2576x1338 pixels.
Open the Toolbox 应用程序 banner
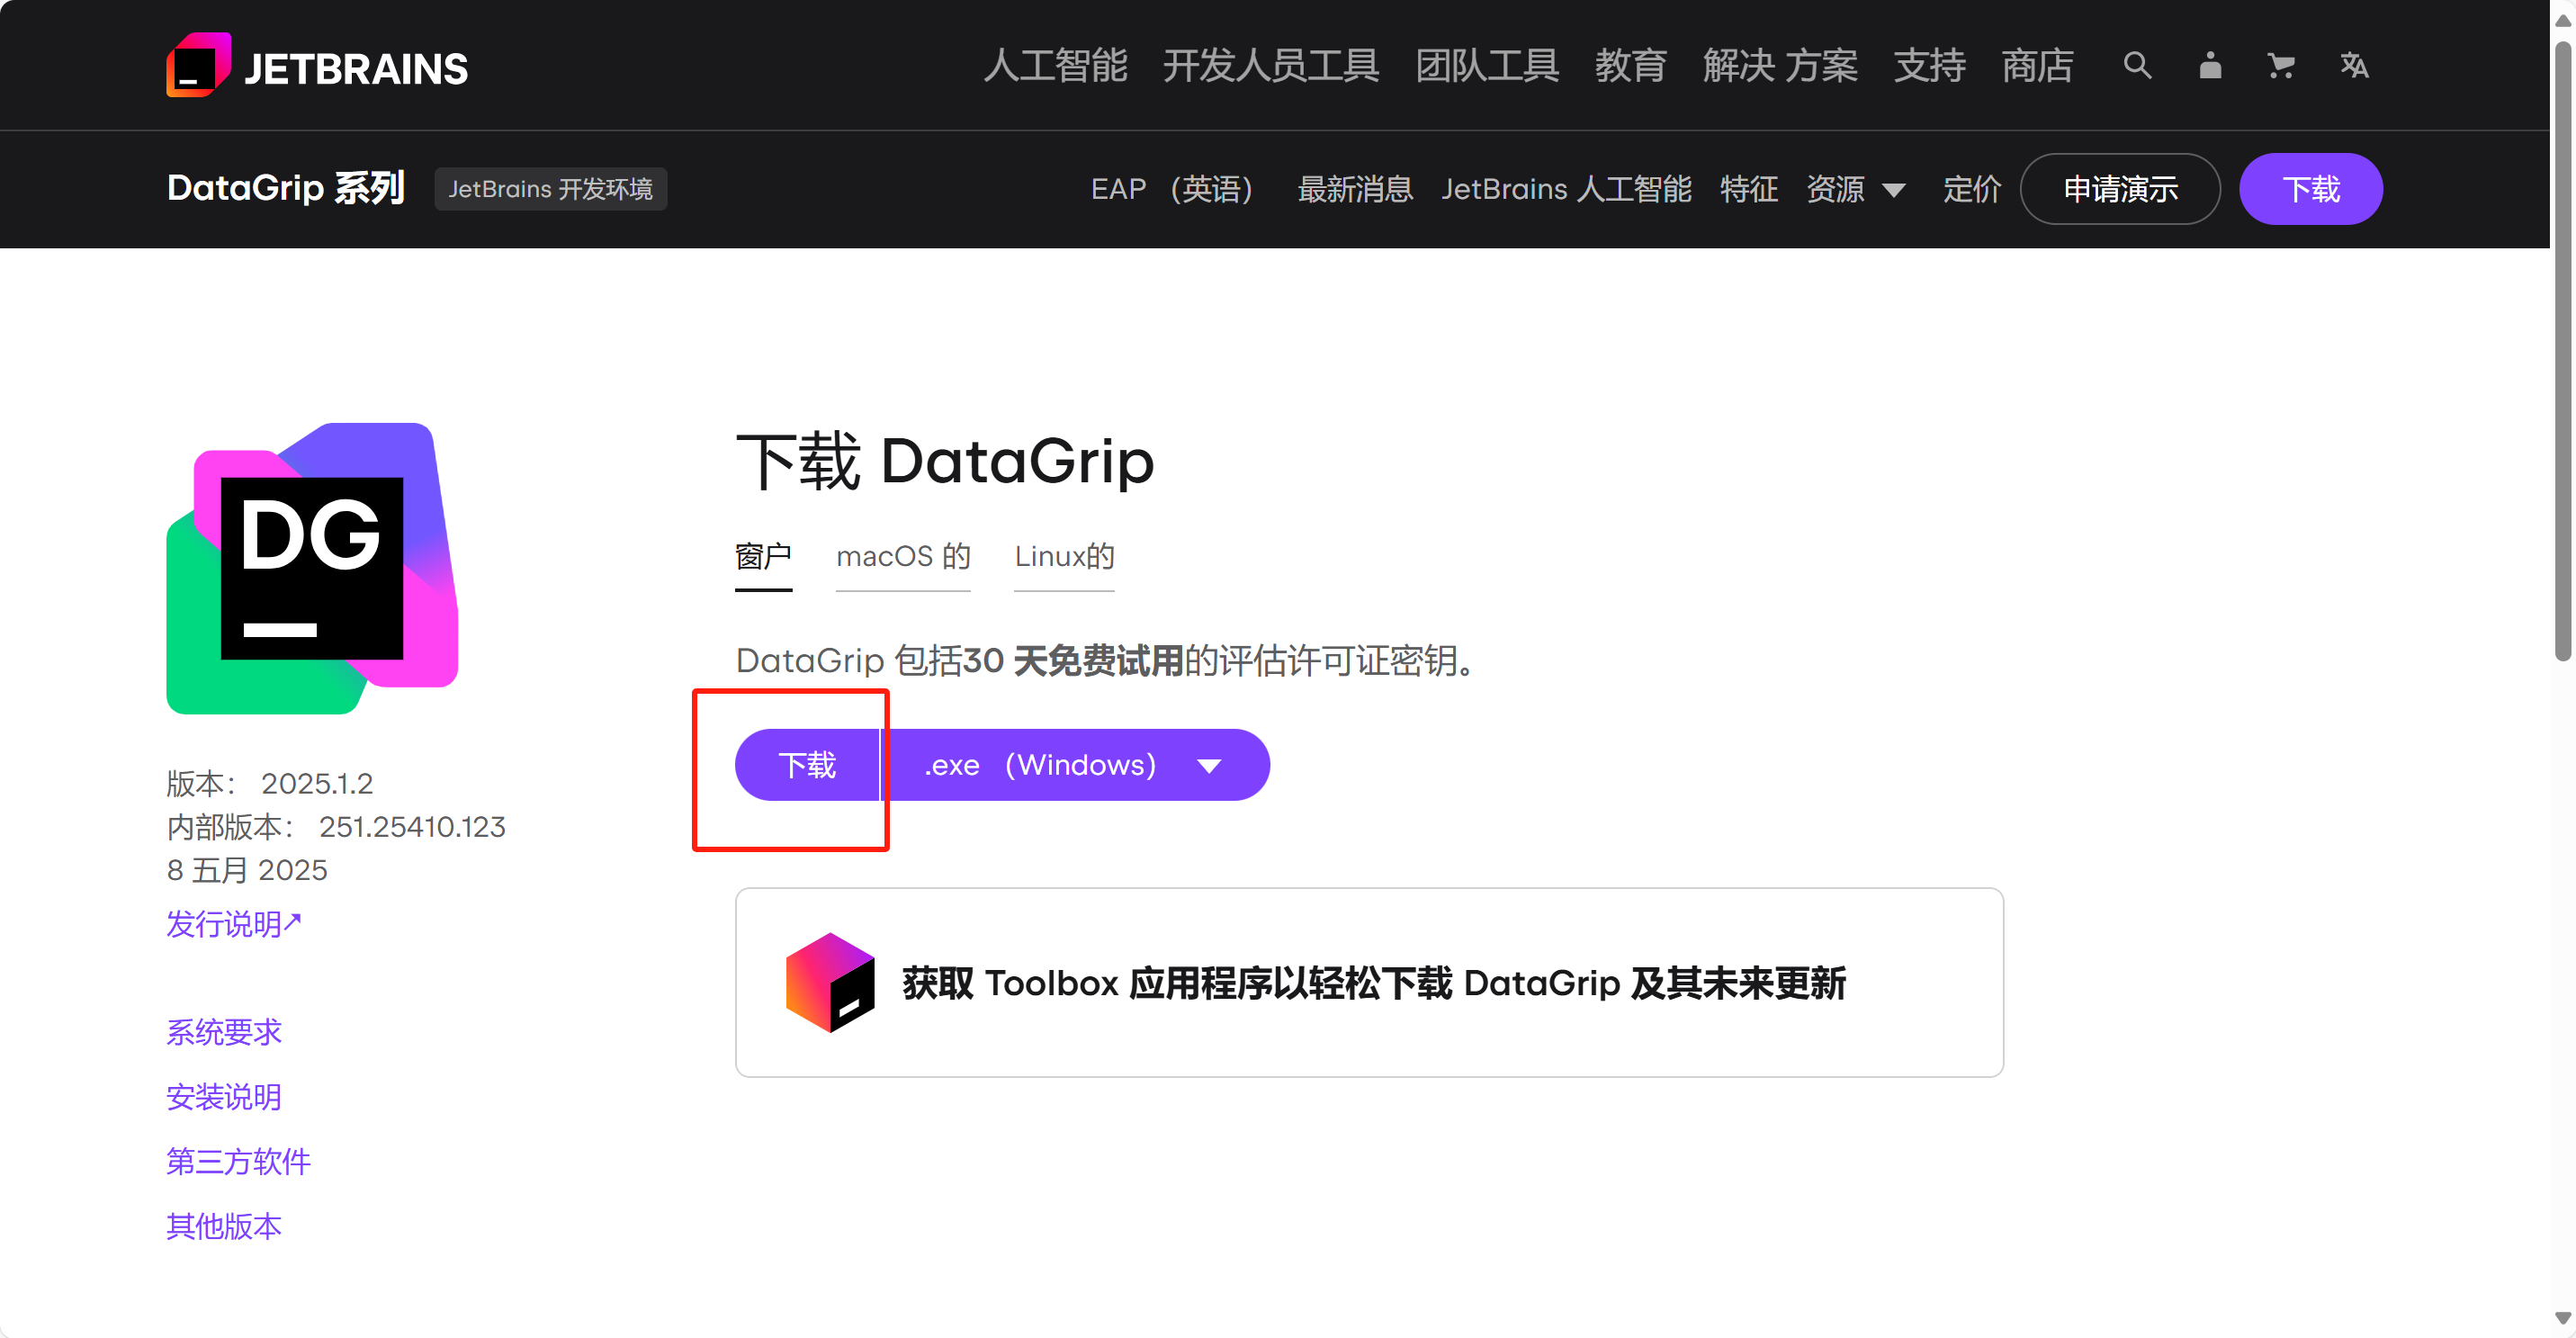point(1369,982)
